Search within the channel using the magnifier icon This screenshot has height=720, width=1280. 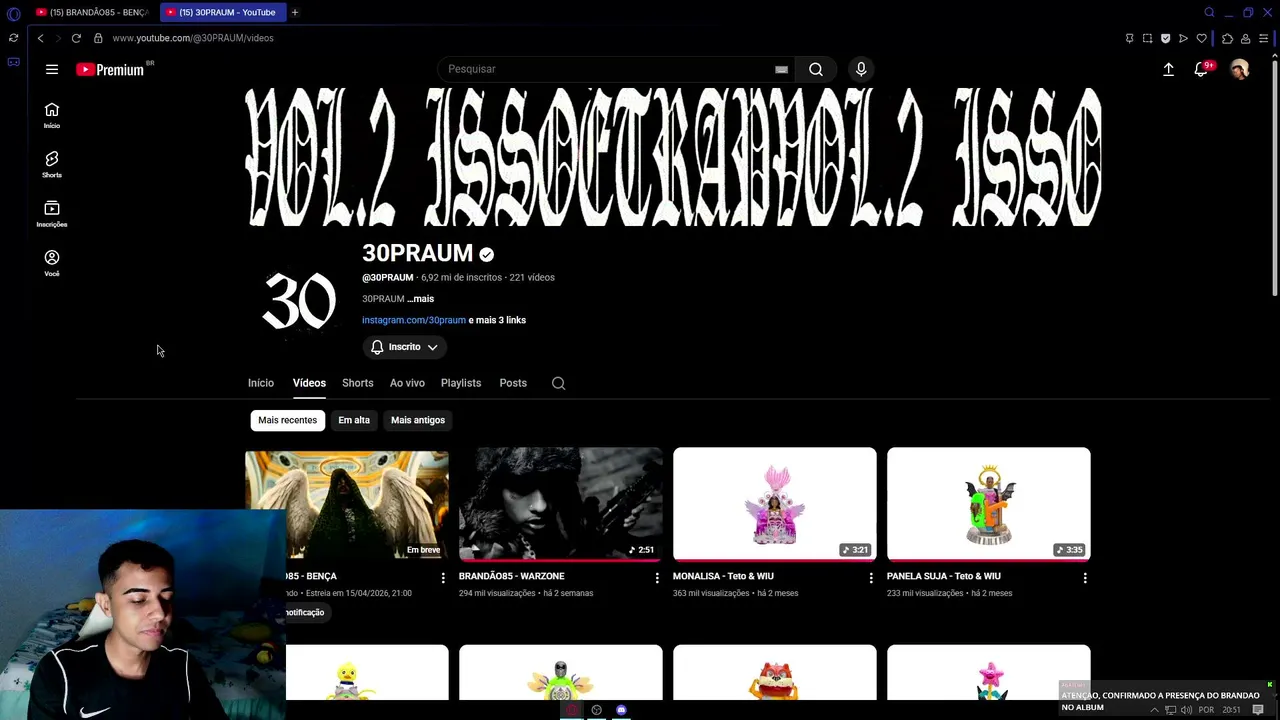559,383
